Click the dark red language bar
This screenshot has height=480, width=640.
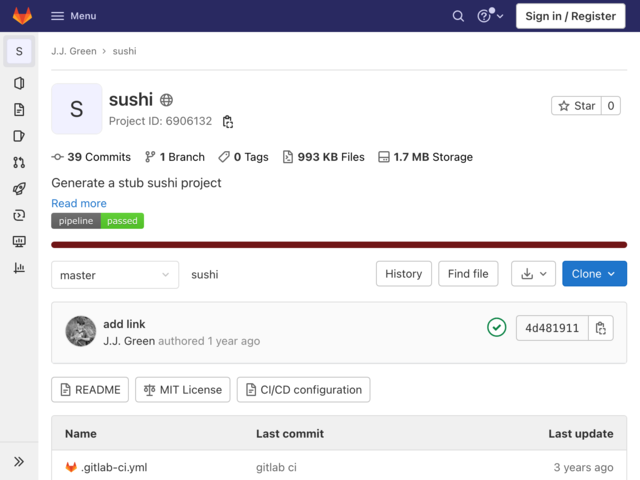[x=339, y=245]
